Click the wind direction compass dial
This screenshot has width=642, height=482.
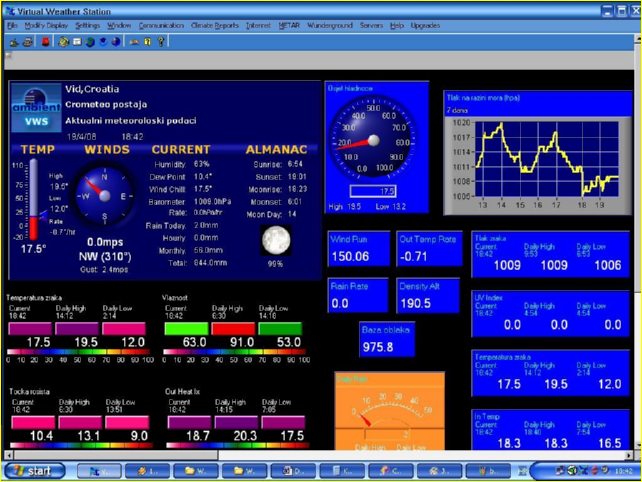tap(105, 196)
